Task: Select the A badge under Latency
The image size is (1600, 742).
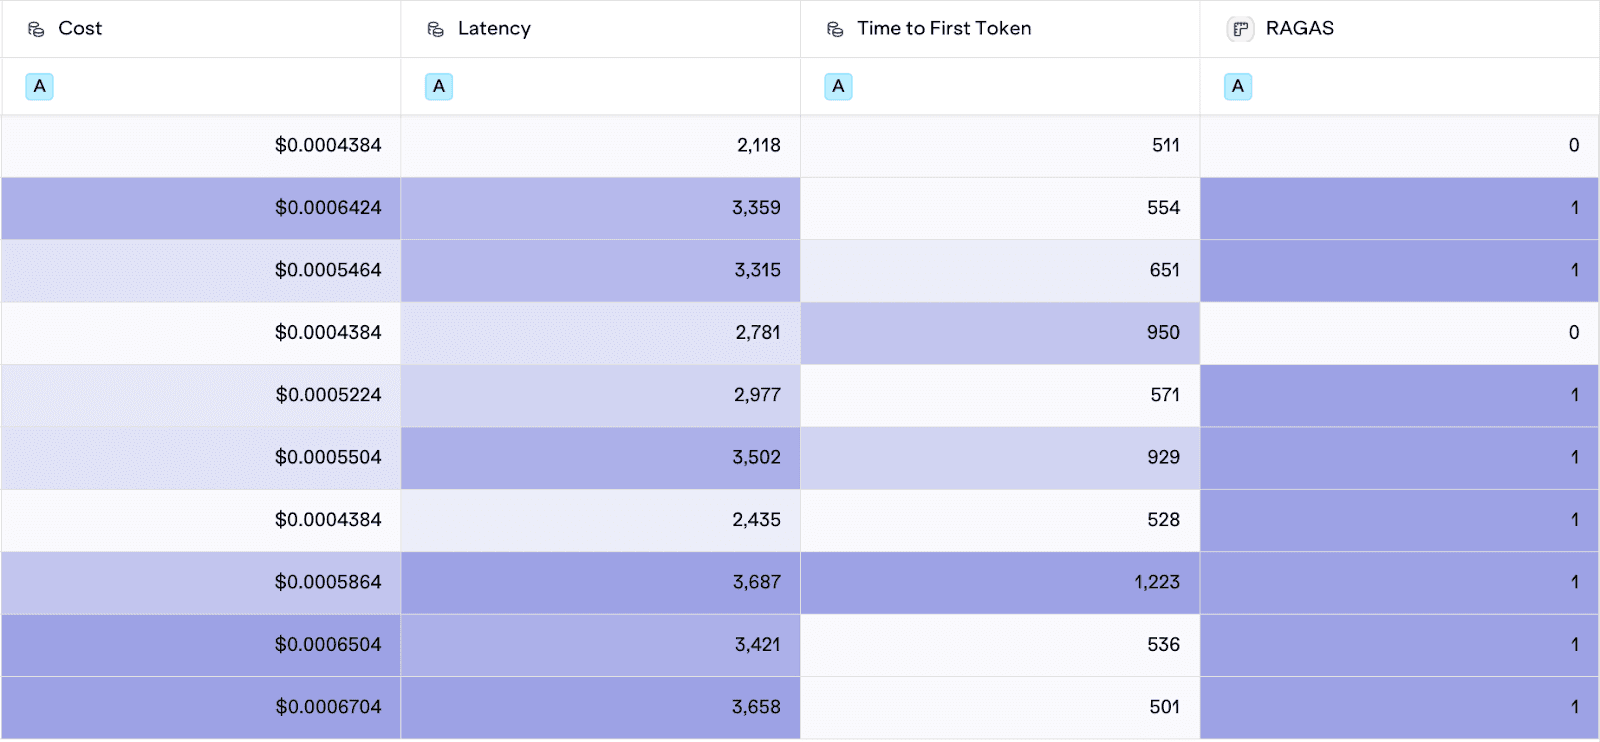Action: point(439,87)
